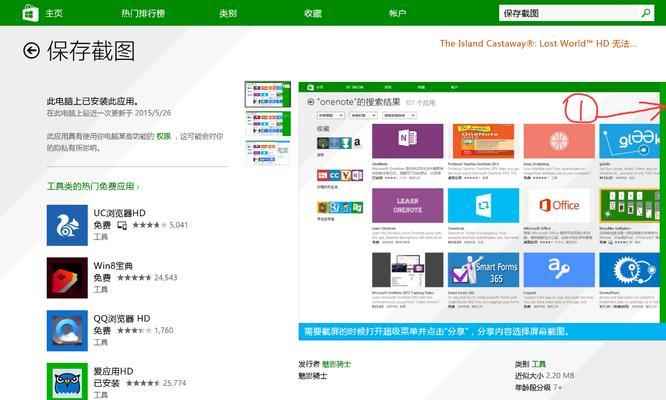Screen dimensions: 666x400
Task: Open The Island Castaway Lost World notification link
Action: point(538,43)
